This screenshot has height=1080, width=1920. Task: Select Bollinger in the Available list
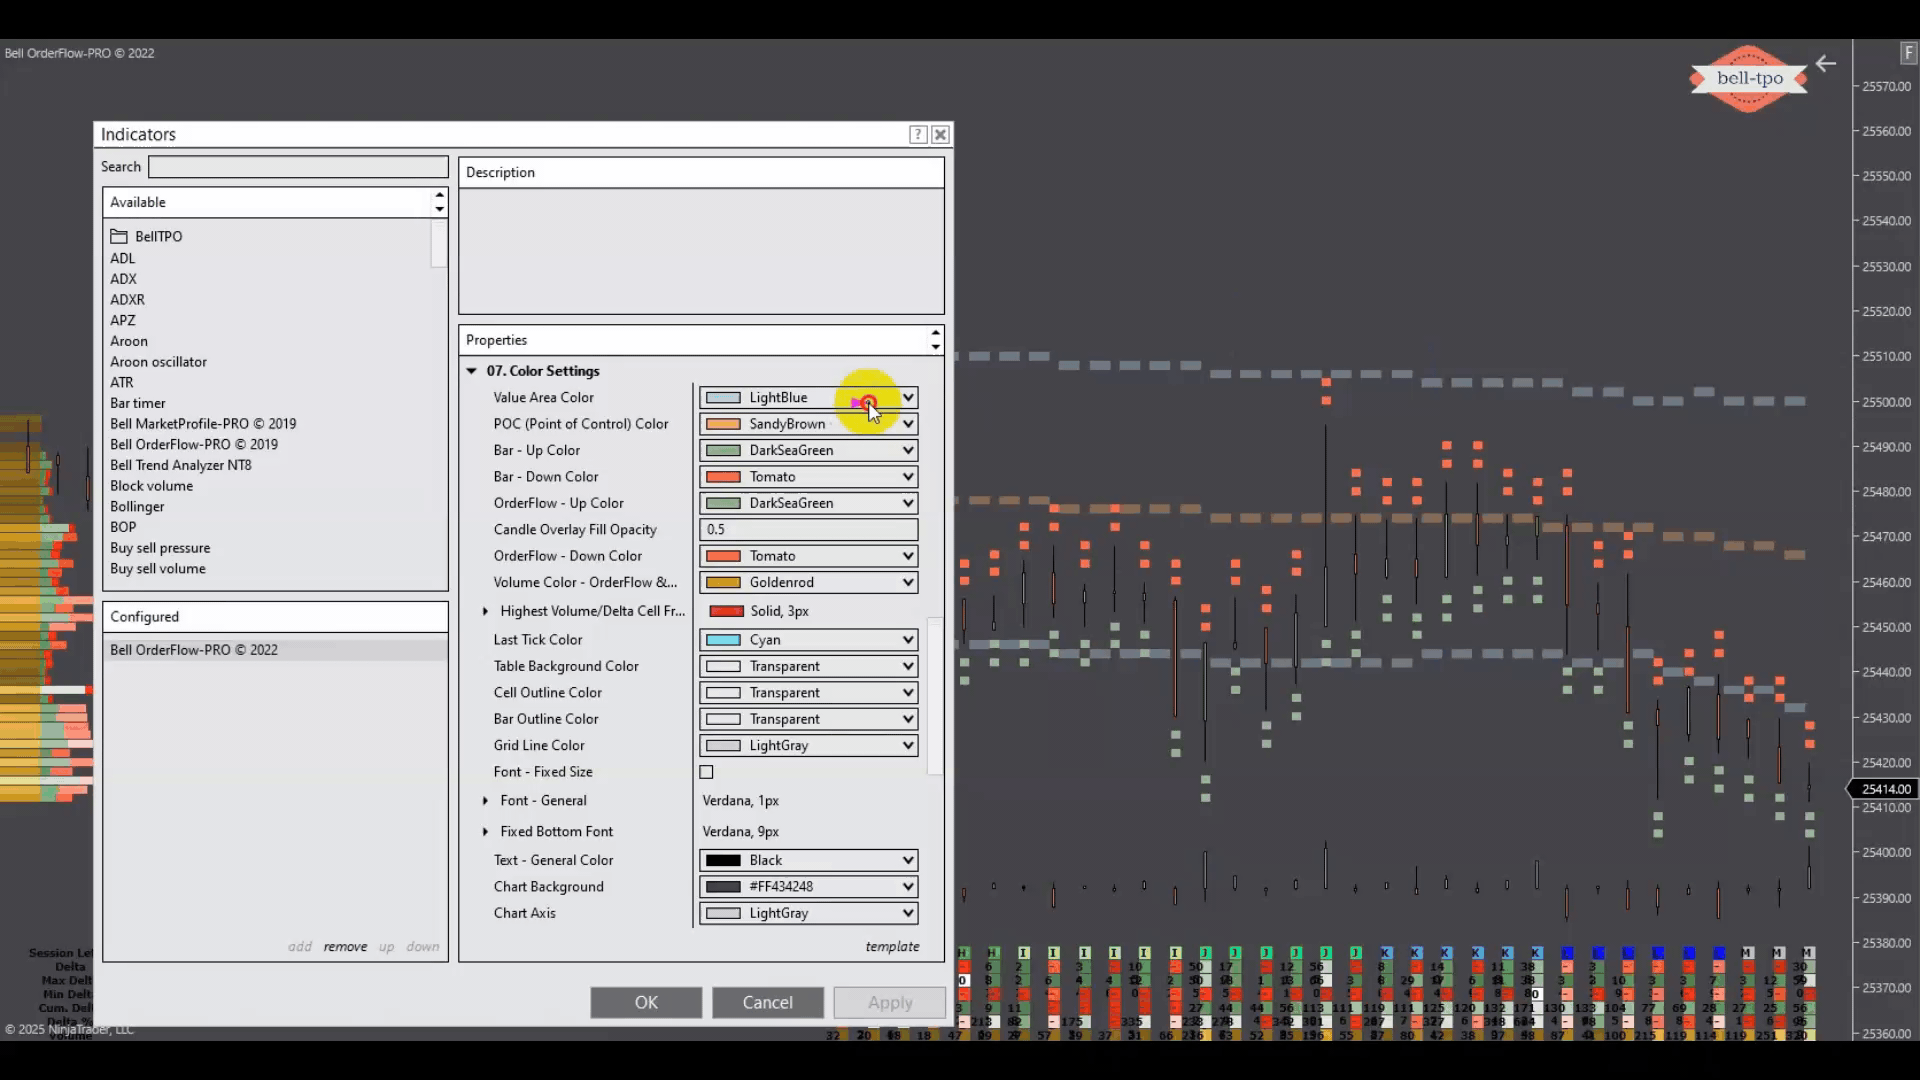pyautogui.click(x=137, y=507)
